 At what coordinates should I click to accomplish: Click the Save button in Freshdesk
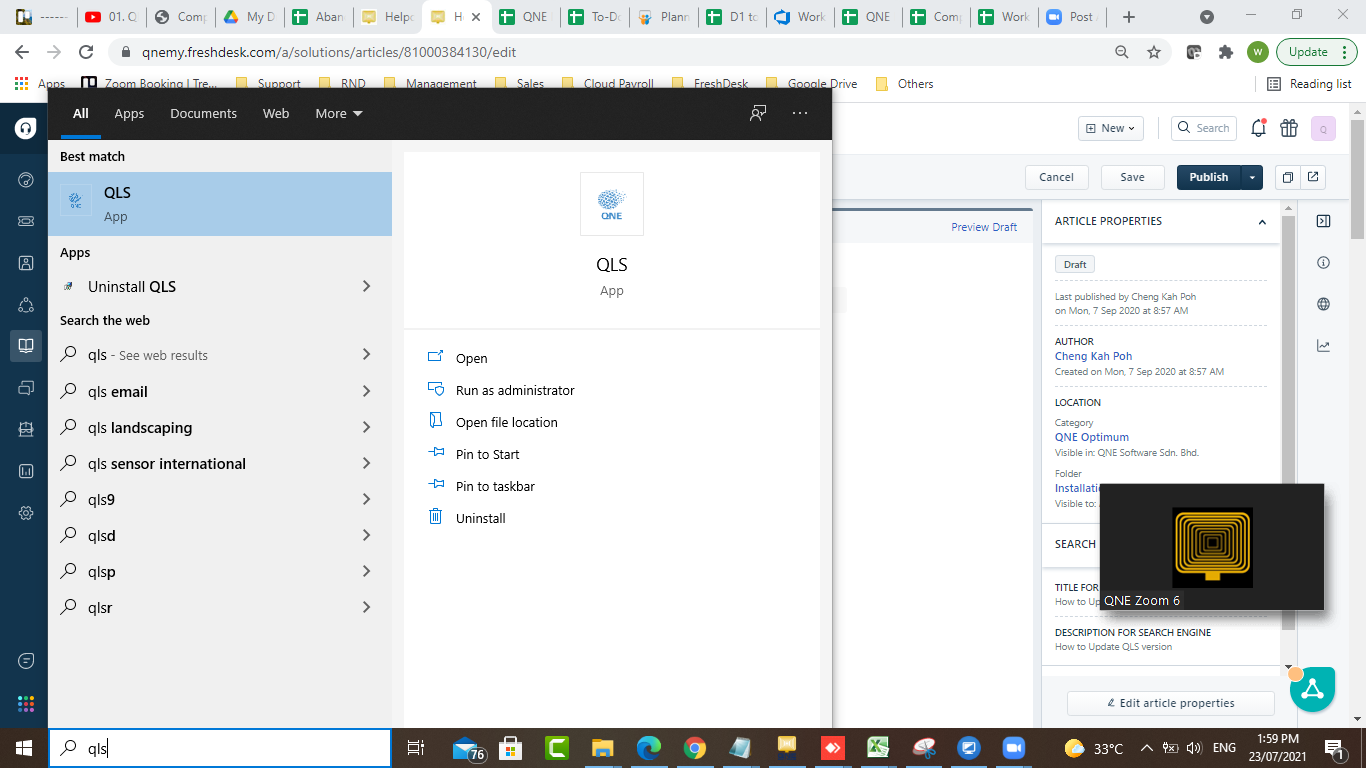click(1132, 177)
